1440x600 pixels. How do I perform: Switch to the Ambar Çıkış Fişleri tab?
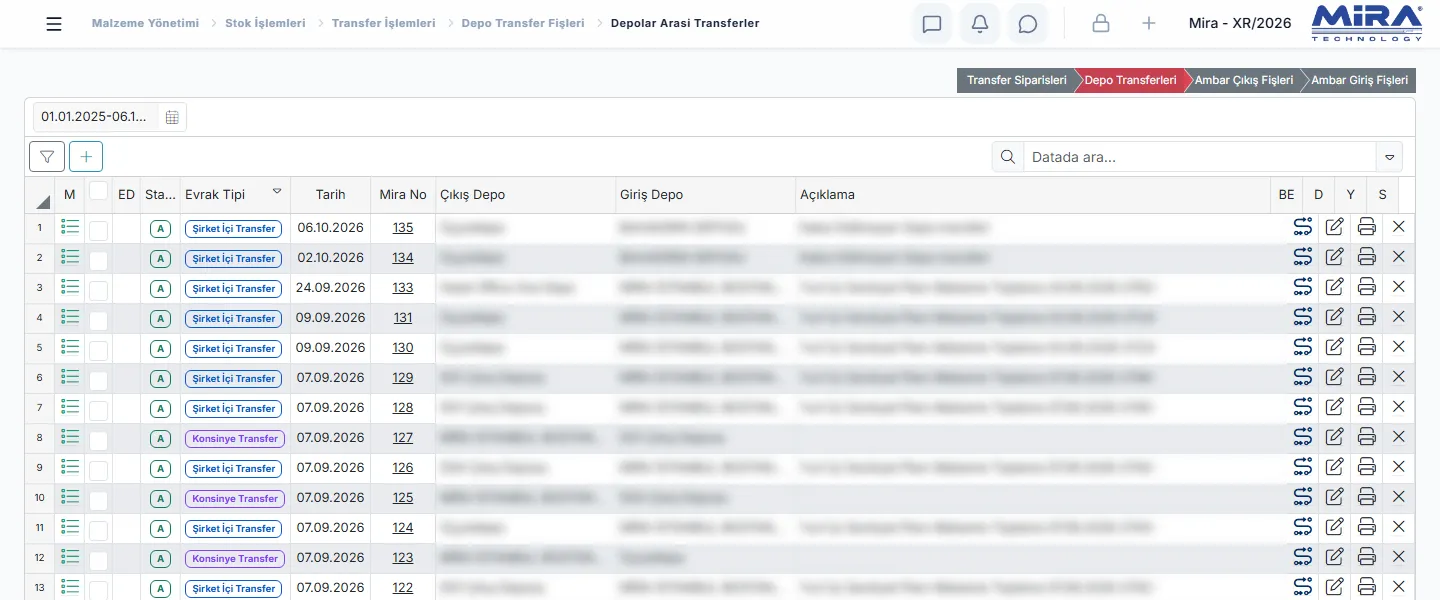pos(1243,80)
